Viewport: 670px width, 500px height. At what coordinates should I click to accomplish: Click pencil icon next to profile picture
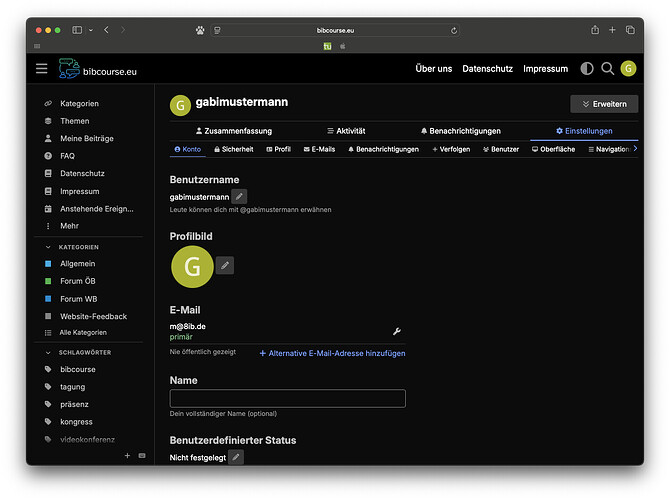coord(225,265)
